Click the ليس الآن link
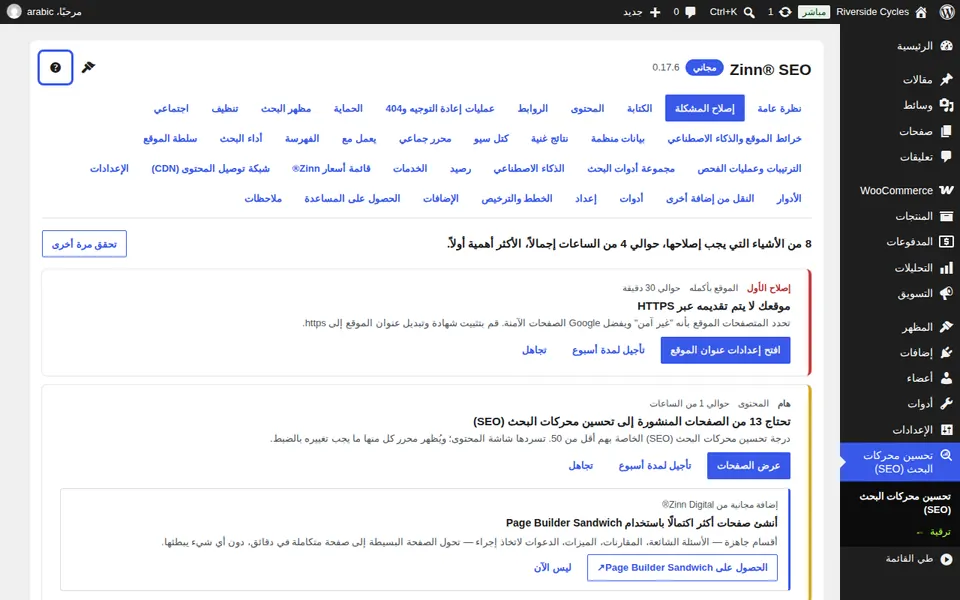This screenshot has width=960, height=600. (552, 568)
